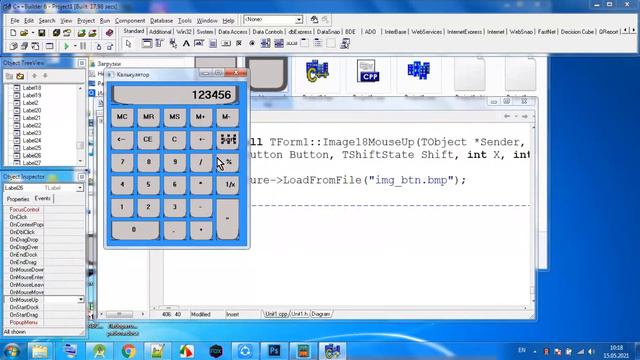The width and height of the screenshot is (640, 360).
Task: Switch to the Data Access palette tab
Action: [x=232, y=31]
